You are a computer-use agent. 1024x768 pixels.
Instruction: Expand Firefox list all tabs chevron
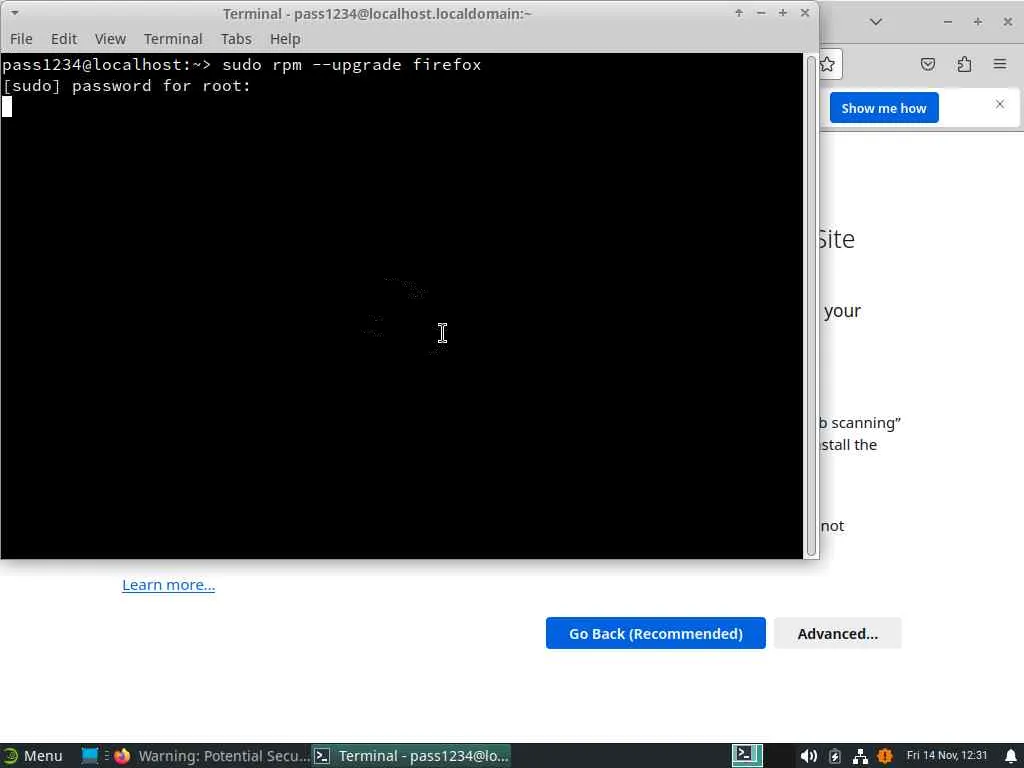(876, 22)
